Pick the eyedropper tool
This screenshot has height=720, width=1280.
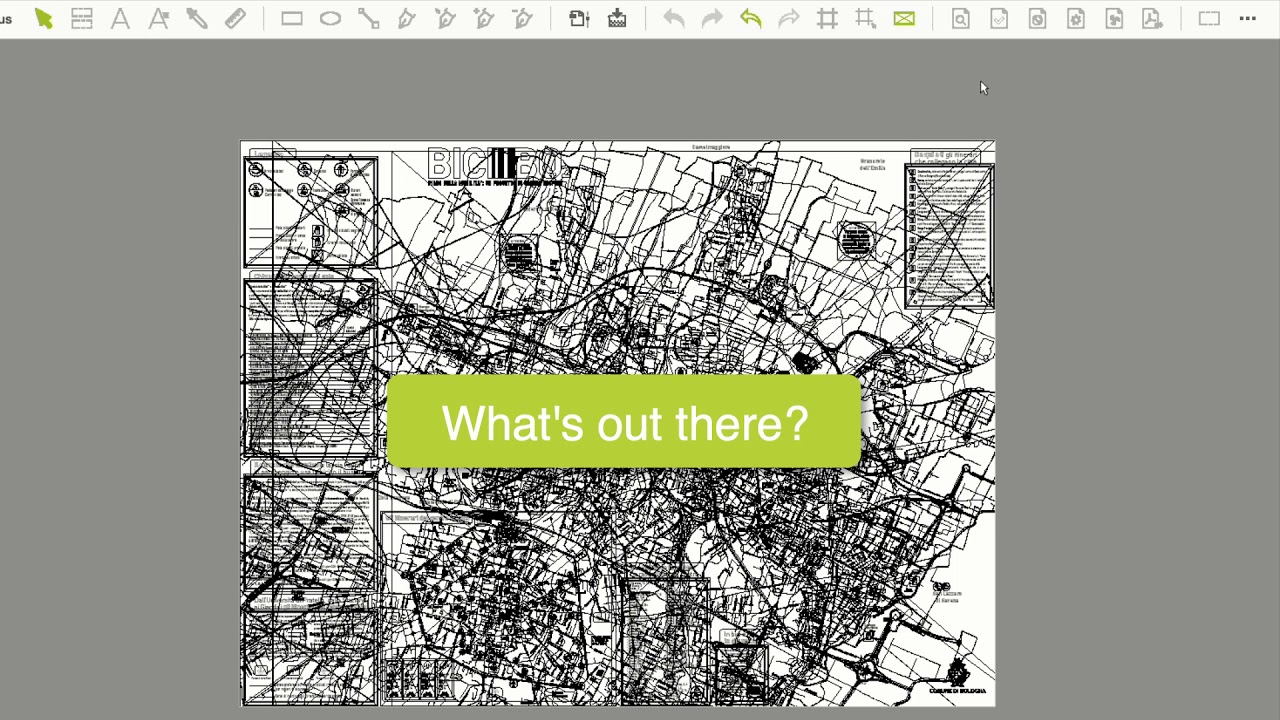click(x=196, y=19)
